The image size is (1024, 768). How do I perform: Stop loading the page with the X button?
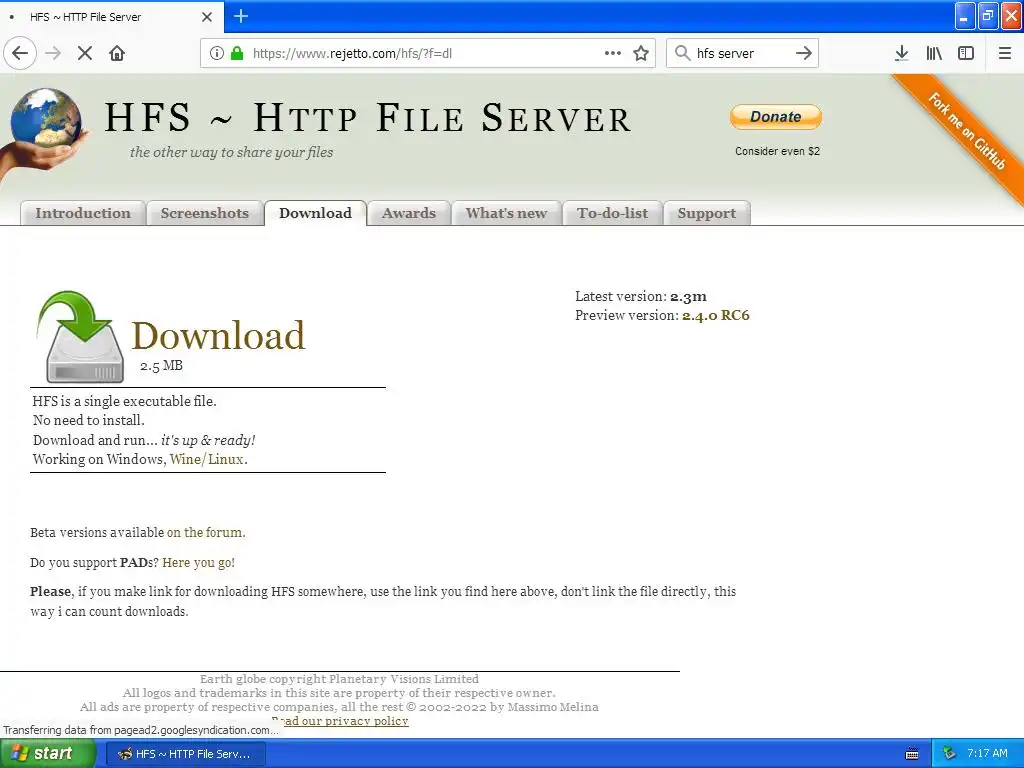(85, 53)
